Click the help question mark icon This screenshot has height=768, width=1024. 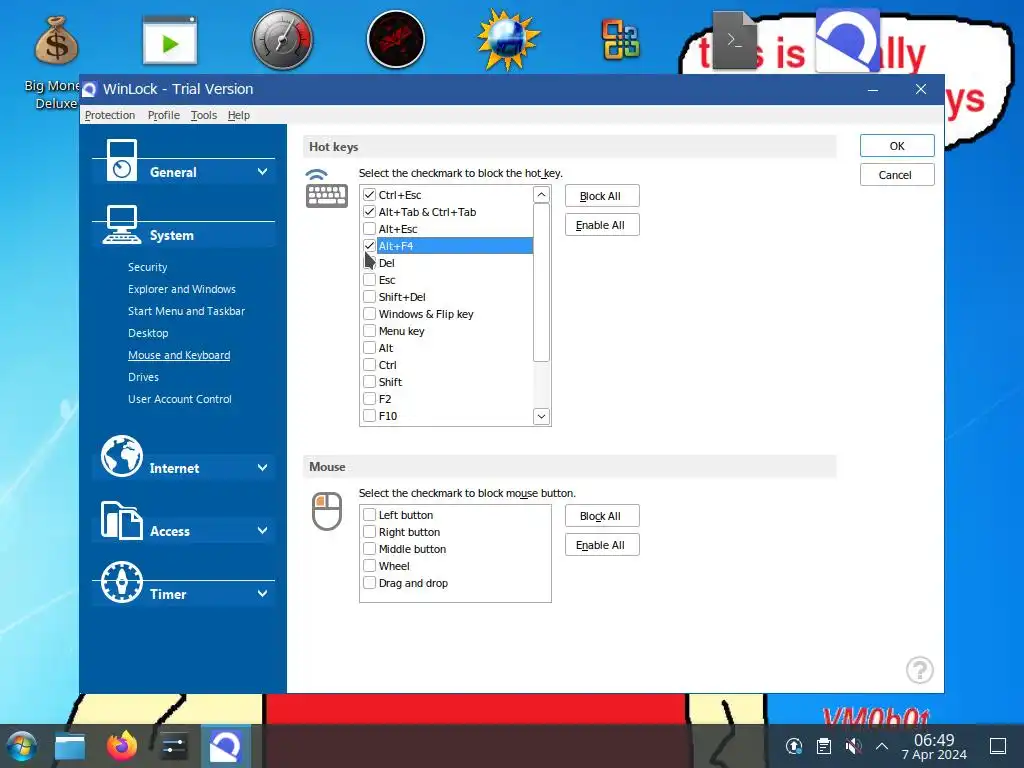pyautogui.click(x=920, y=670)
